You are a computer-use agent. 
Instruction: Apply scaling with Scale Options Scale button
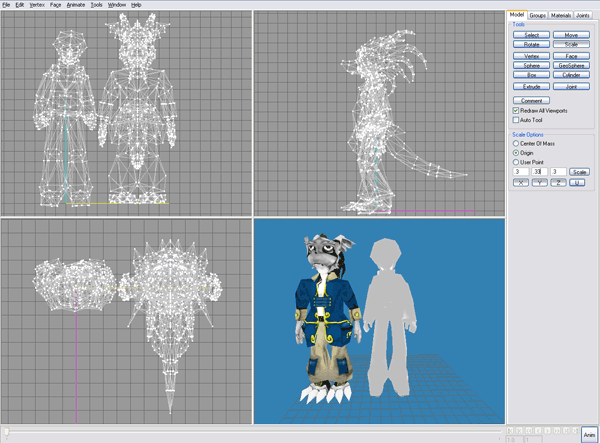pos(579,172)
